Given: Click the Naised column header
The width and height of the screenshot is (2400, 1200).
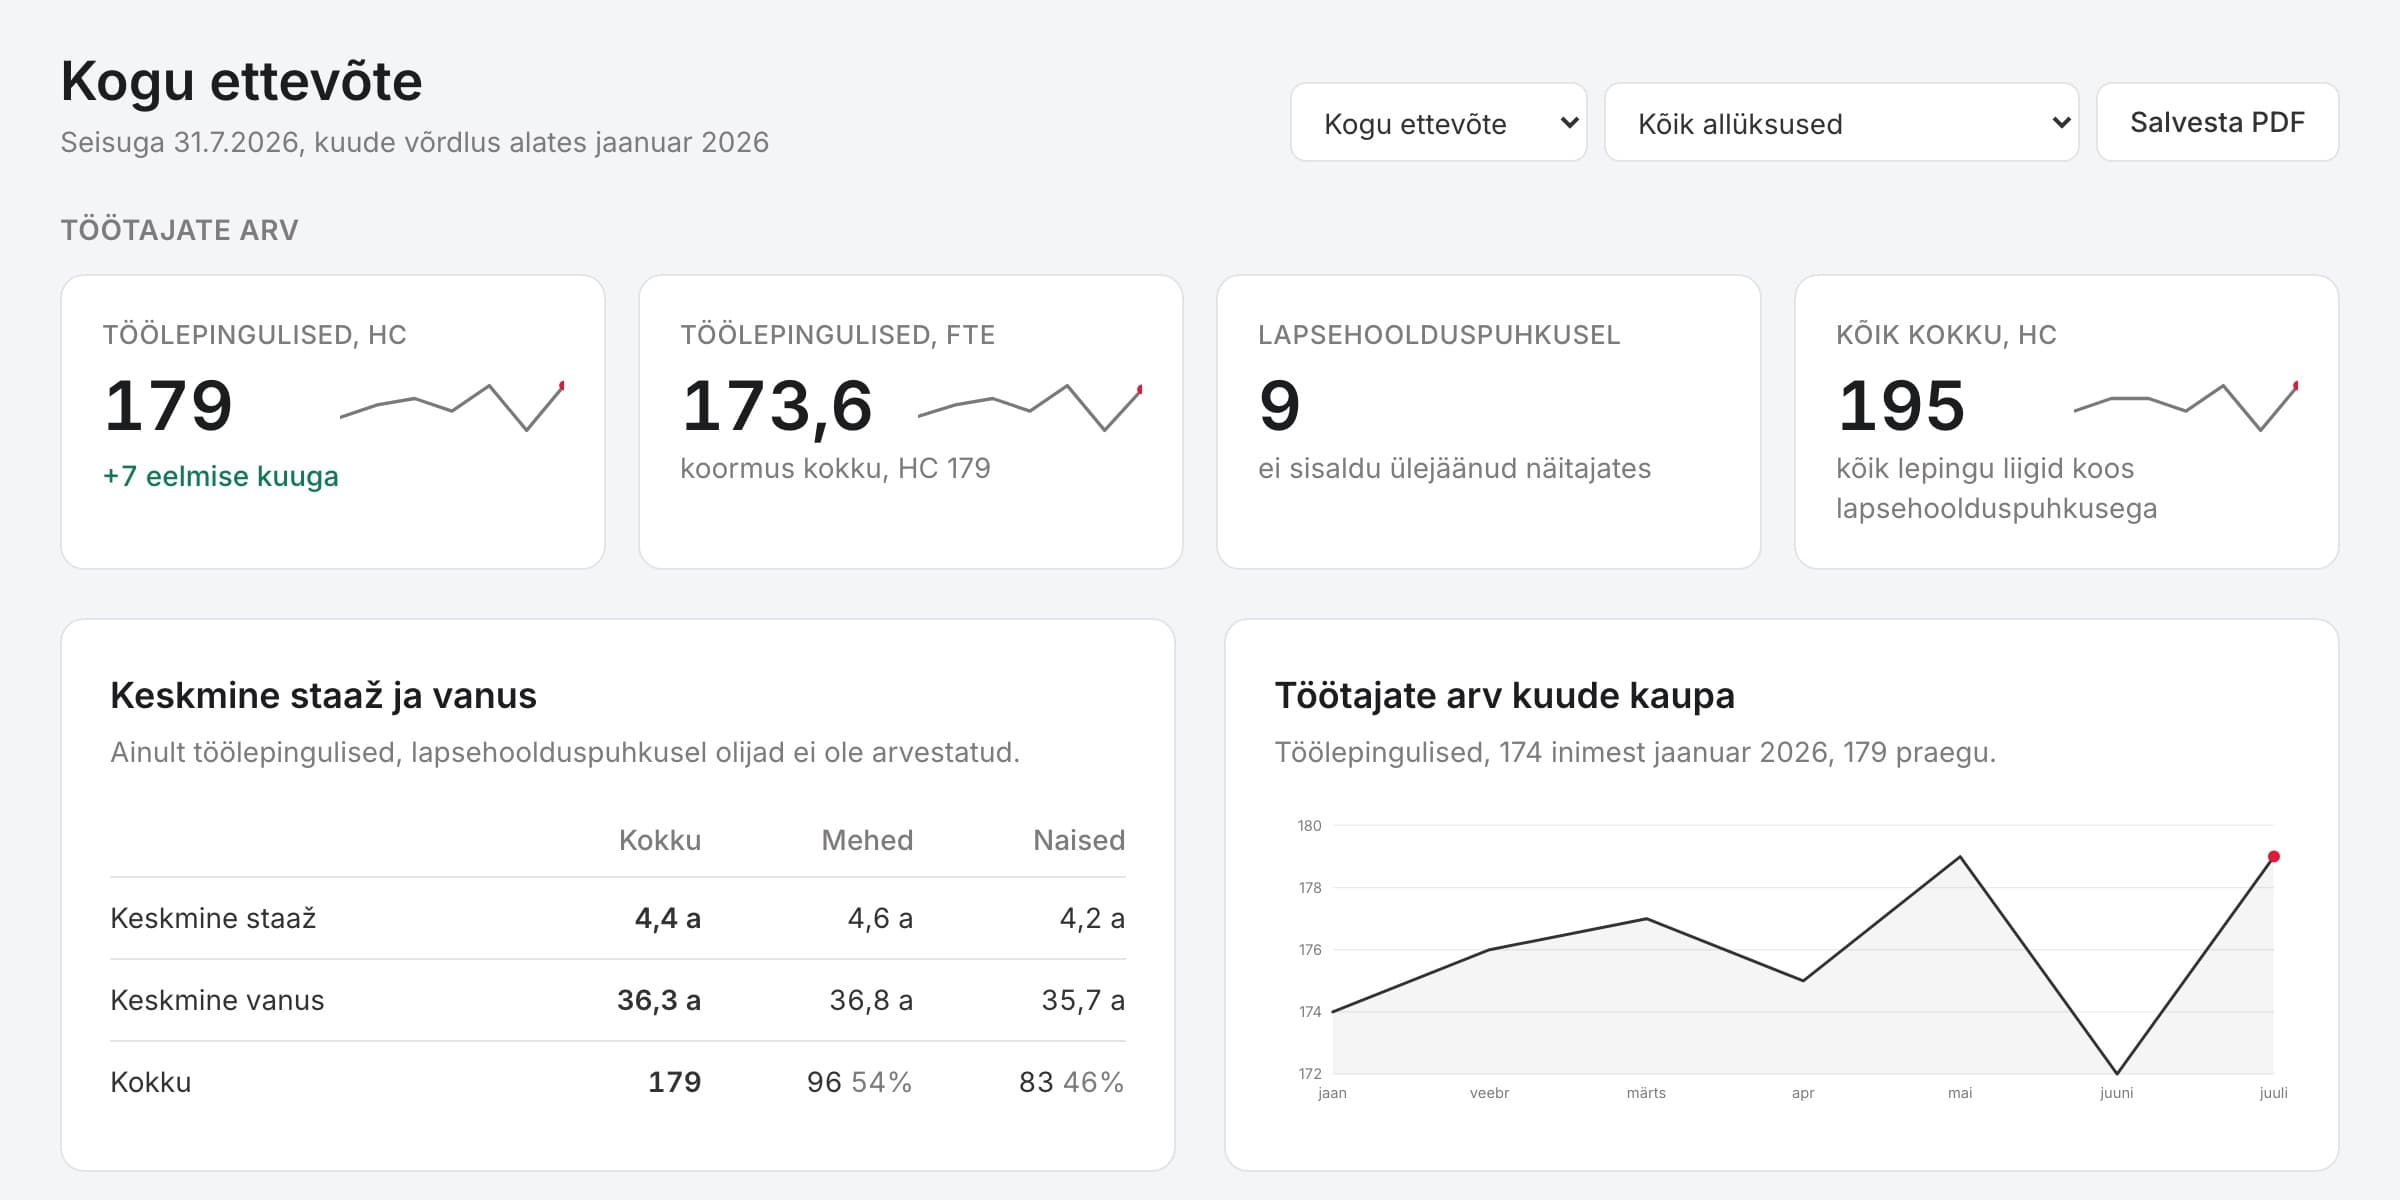Looking at the screenshot, I should [x=1079, y=840].
